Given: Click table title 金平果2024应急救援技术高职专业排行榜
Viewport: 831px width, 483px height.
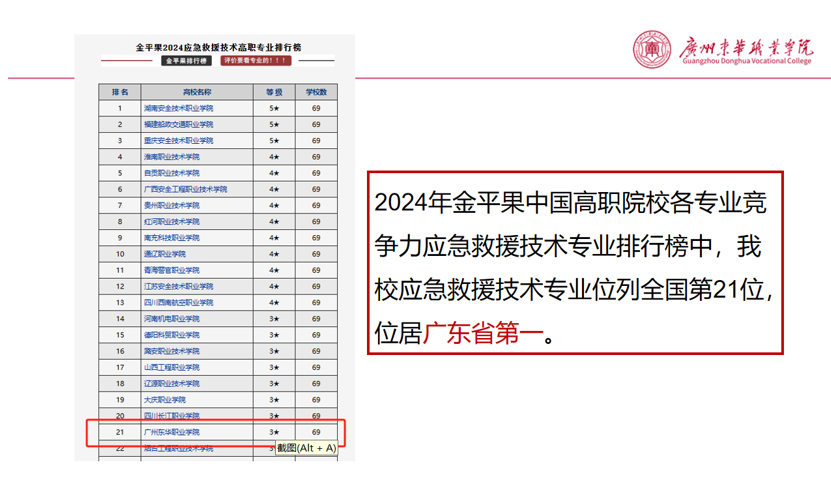Looking at the screenshot, I should click(x=218, y=47).
